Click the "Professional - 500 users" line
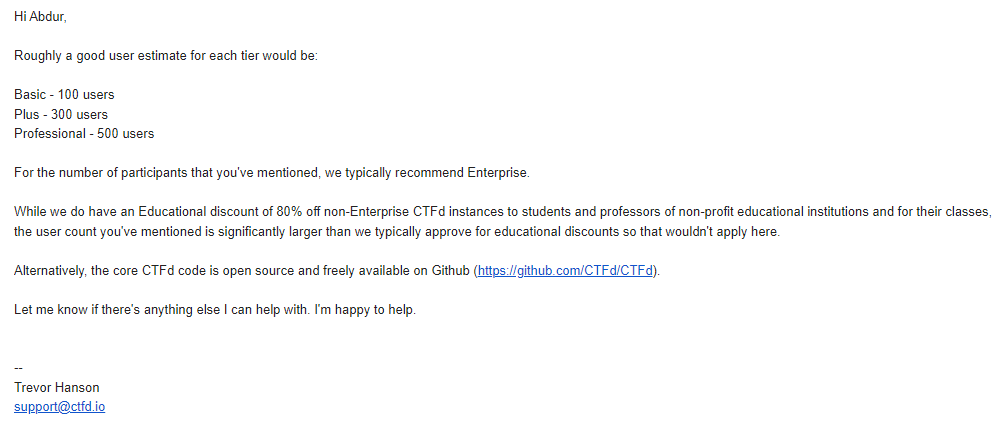 click(84, 133)
